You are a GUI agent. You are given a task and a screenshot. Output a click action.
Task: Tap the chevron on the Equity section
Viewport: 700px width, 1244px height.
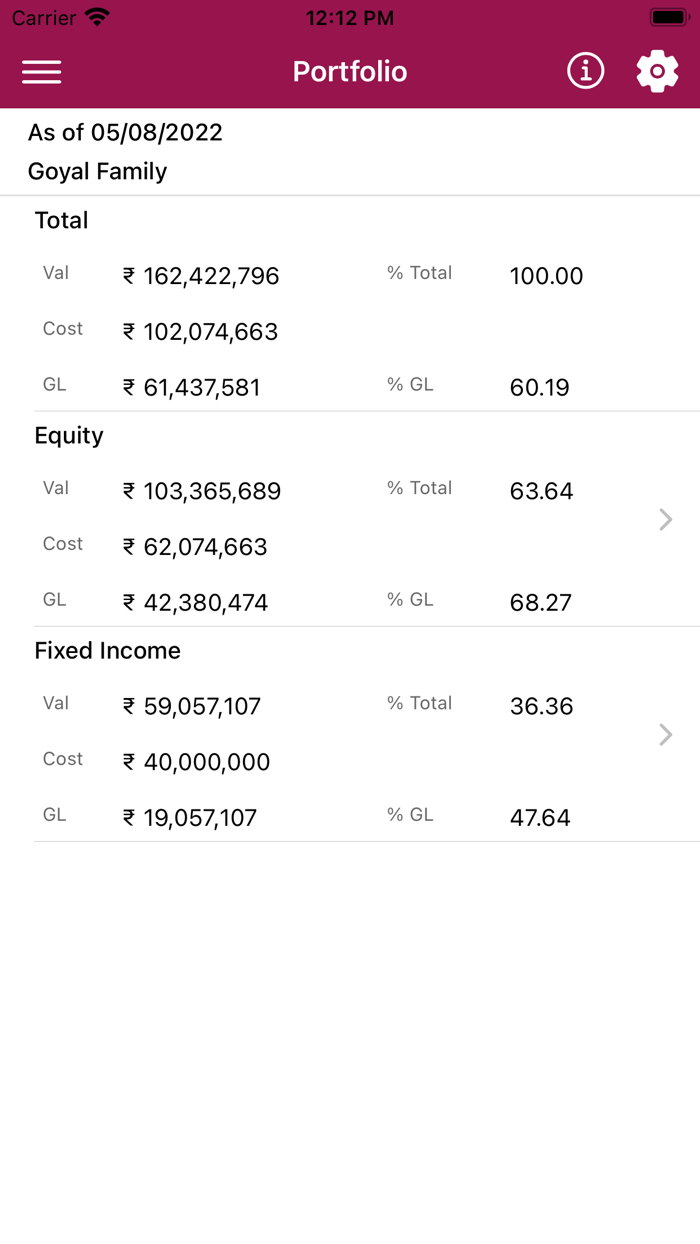coord(665,519)
